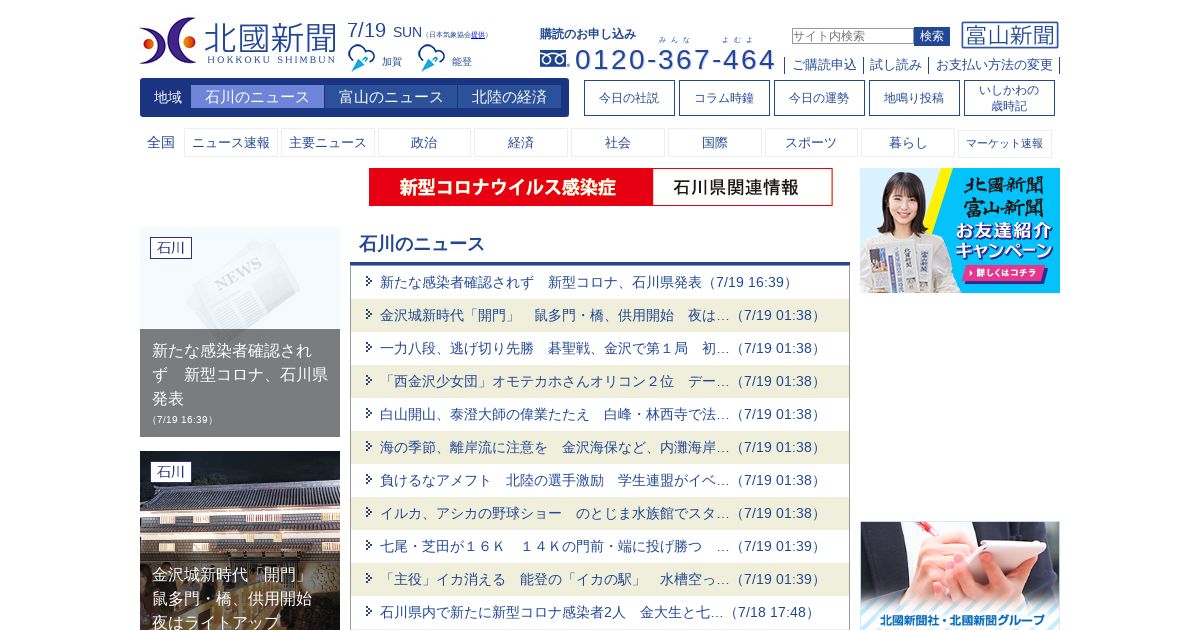The image size is (1200, 630).
Task: Open the newspaper thumbnail card 新たな感染者確認されず
Action: (x=240, y=332)
